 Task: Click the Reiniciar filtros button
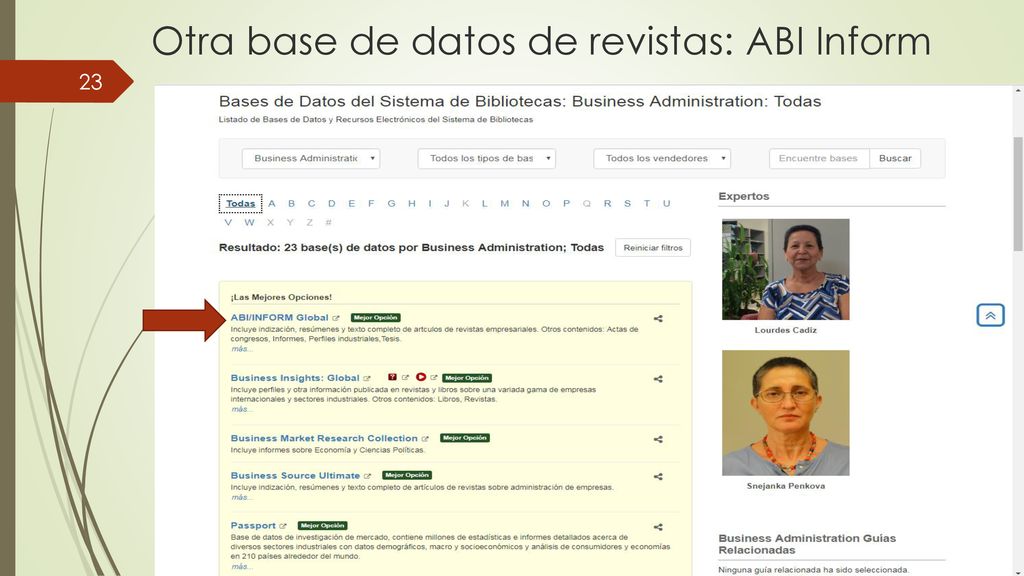[653, 248]
